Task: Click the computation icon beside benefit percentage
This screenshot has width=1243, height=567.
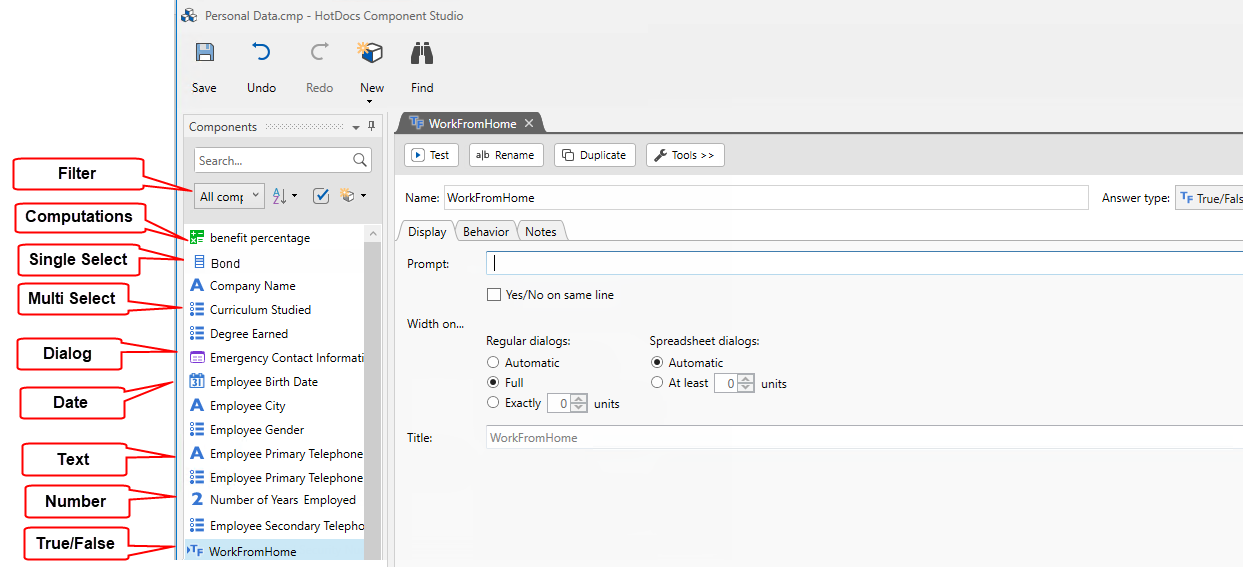Action: coord(196,237)
